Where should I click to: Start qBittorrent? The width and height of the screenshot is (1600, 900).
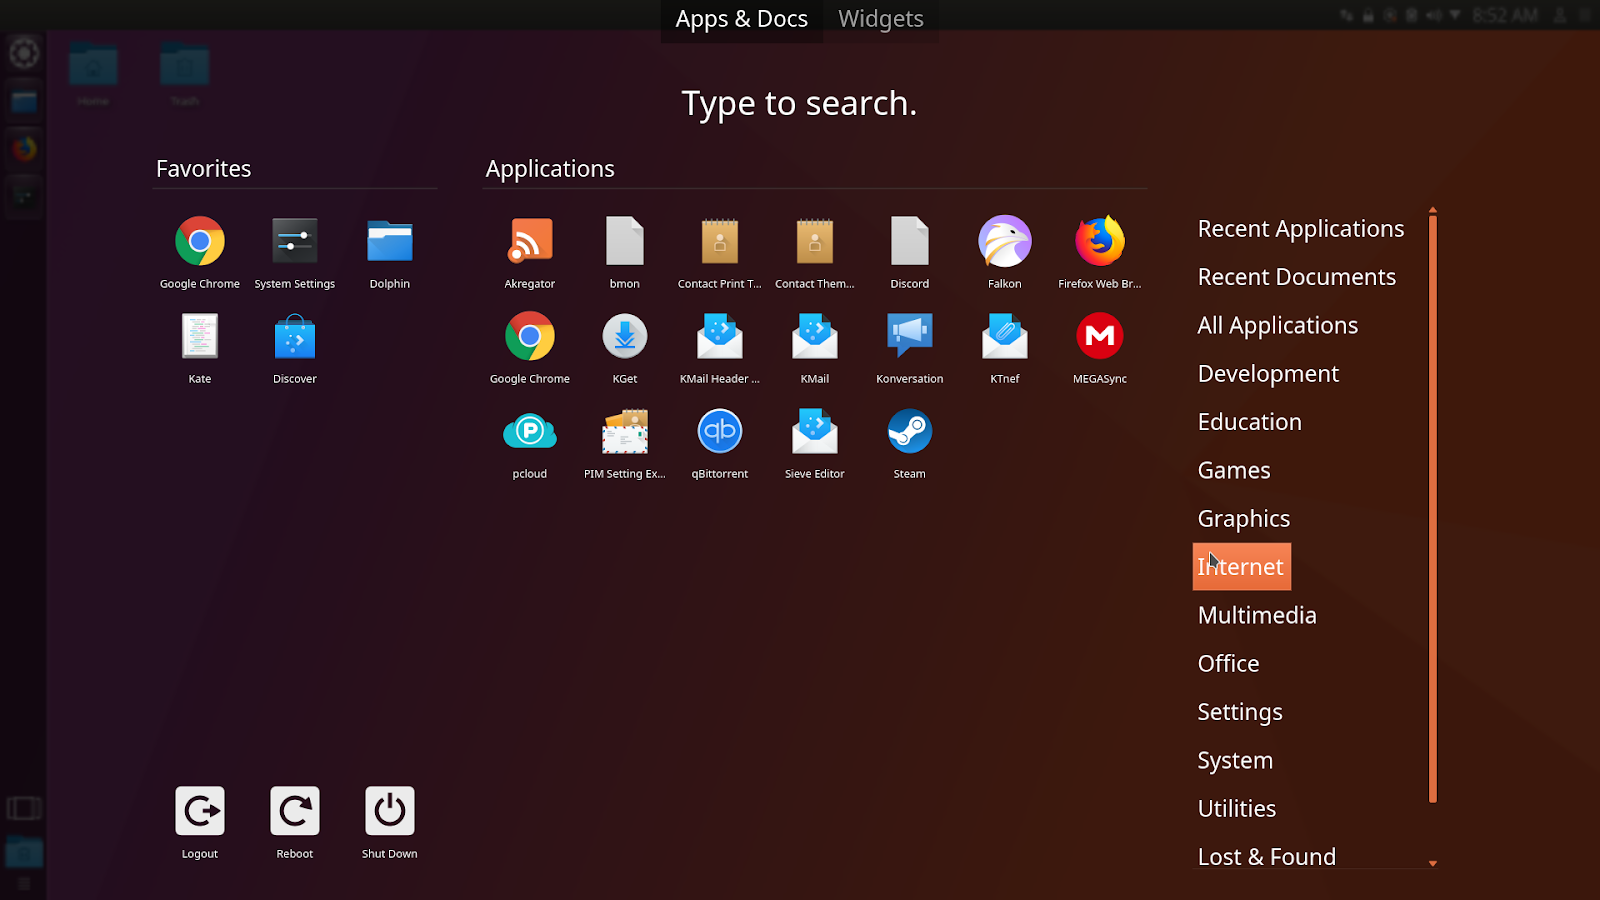[x=719, y=442]
